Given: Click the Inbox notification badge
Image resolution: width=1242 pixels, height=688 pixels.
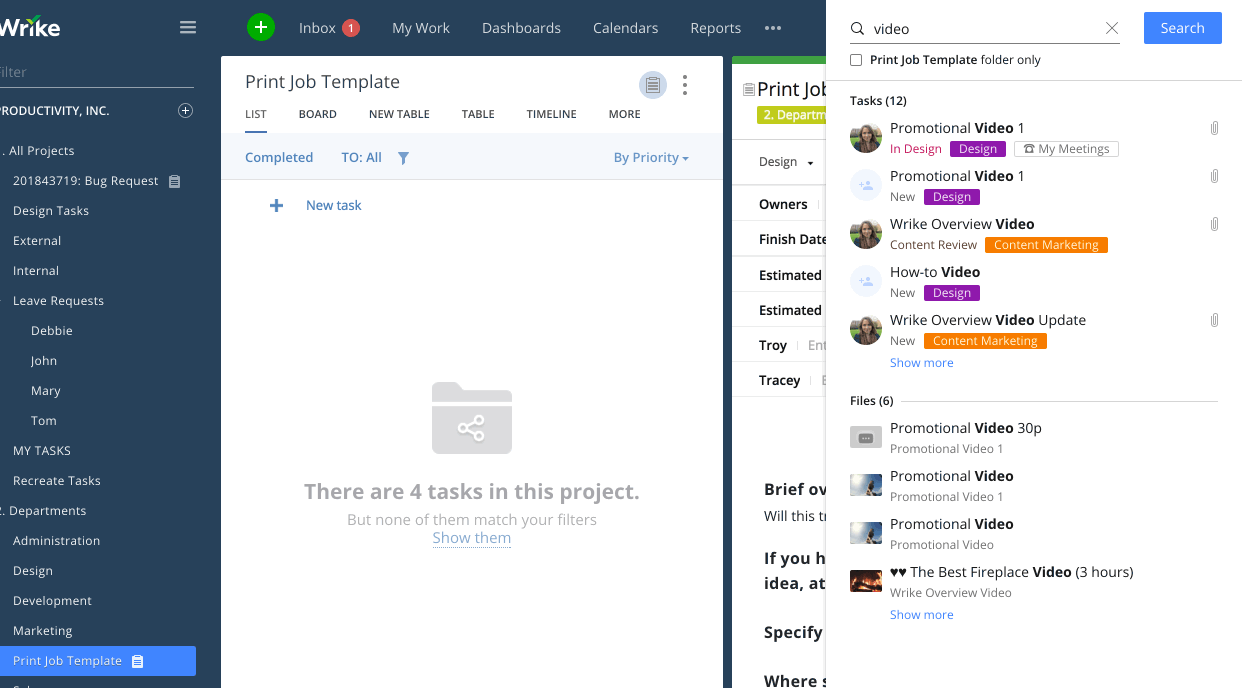Looking at the screenshot, I should tap(351, 28).
